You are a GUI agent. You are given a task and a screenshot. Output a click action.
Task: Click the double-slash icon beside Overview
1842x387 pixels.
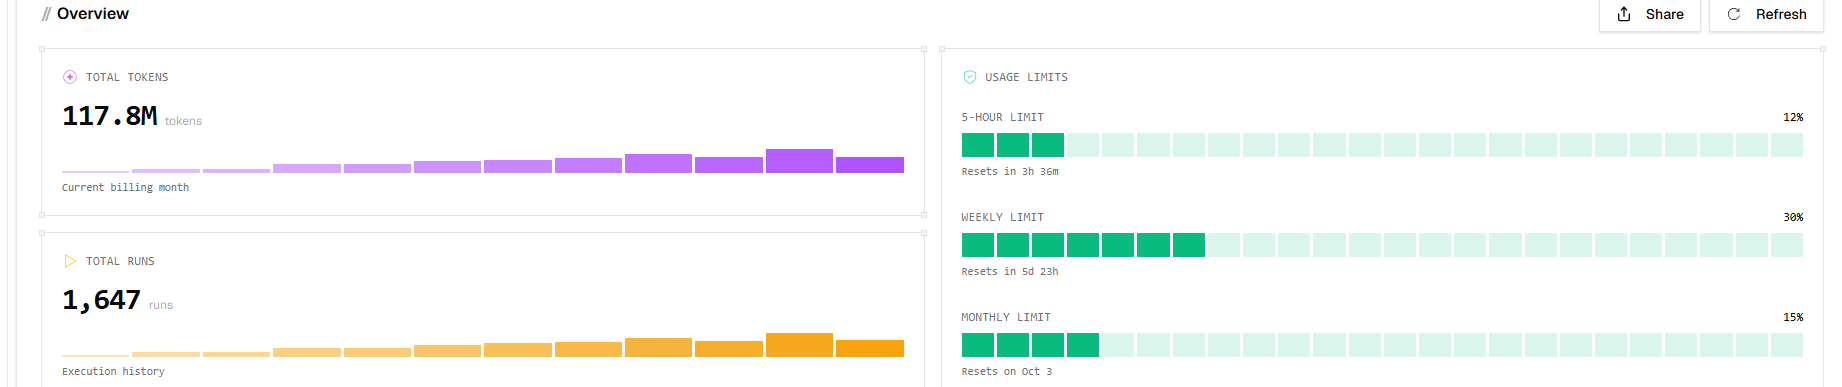(x=46, y=14)
